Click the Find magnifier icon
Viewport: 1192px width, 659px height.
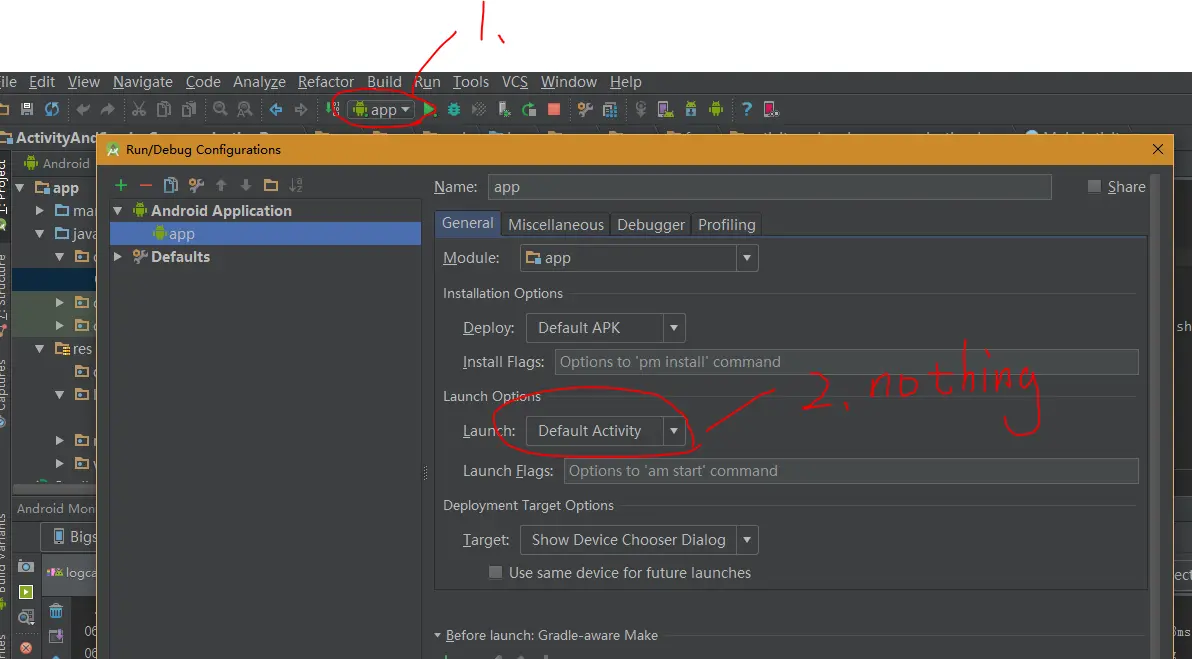pyautogui.click(x=220, y=109)
